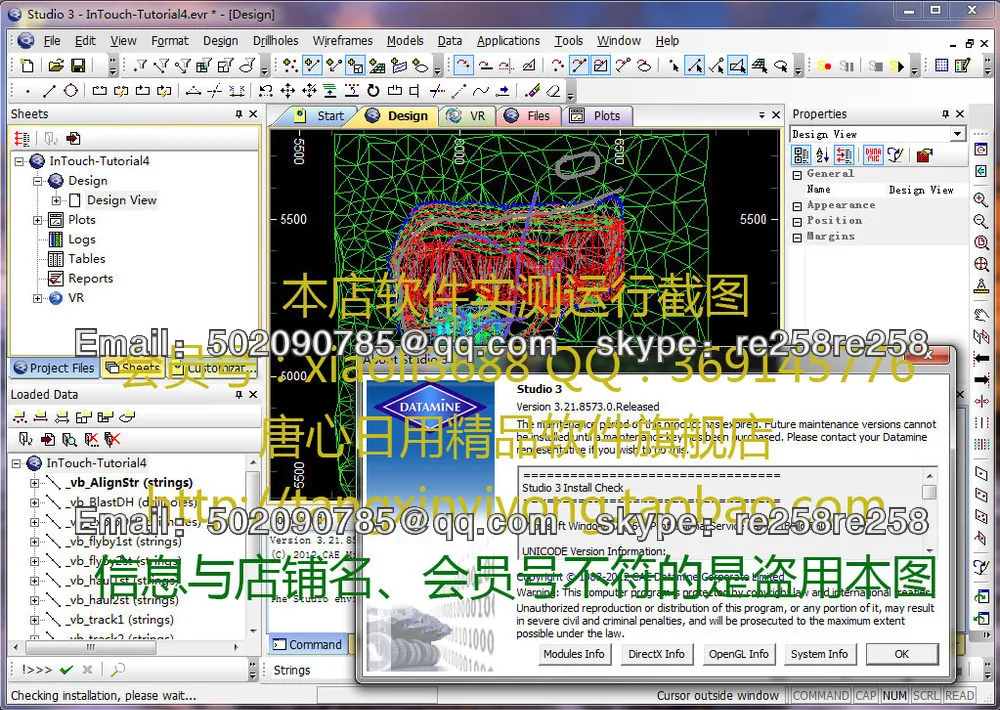Click the About dialog text box scrollbar
Screen dimensions: 1000x710
[930, 512]
